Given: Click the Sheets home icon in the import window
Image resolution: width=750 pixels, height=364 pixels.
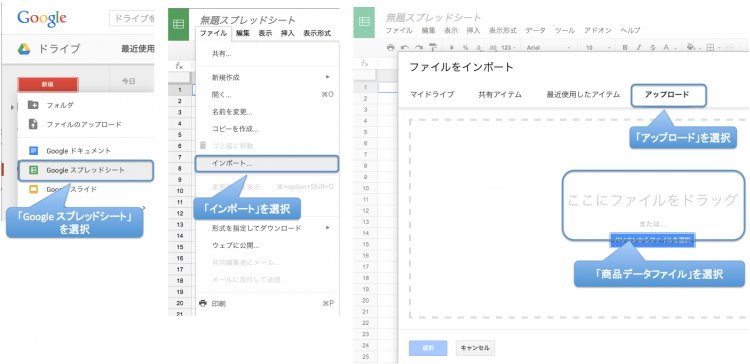Looking at the screenshot, I should [364, 22].
